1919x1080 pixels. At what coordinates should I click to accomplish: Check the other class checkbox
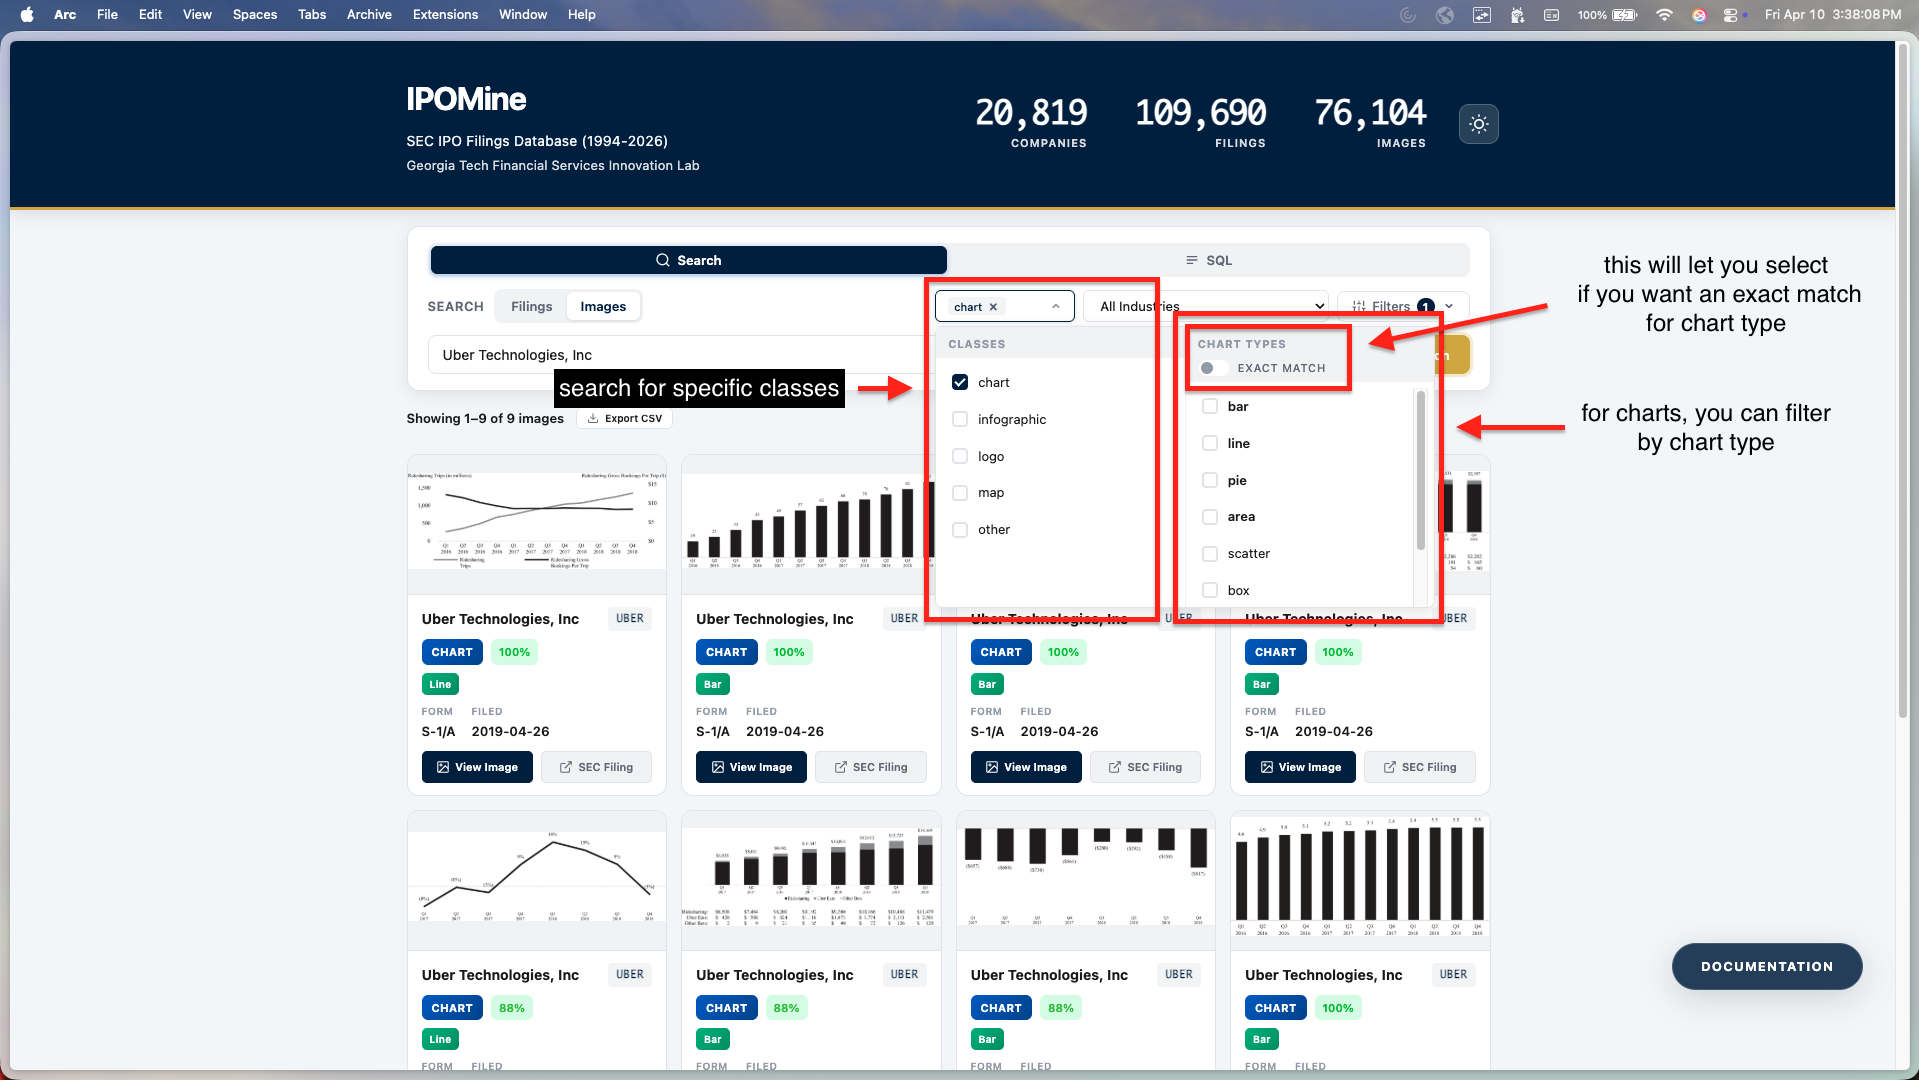point(960,529)
